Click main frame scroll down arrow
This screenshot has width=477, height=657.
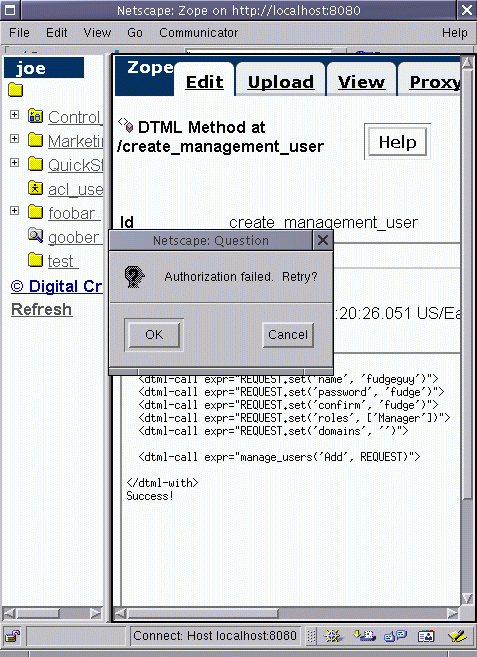[467, 598]
